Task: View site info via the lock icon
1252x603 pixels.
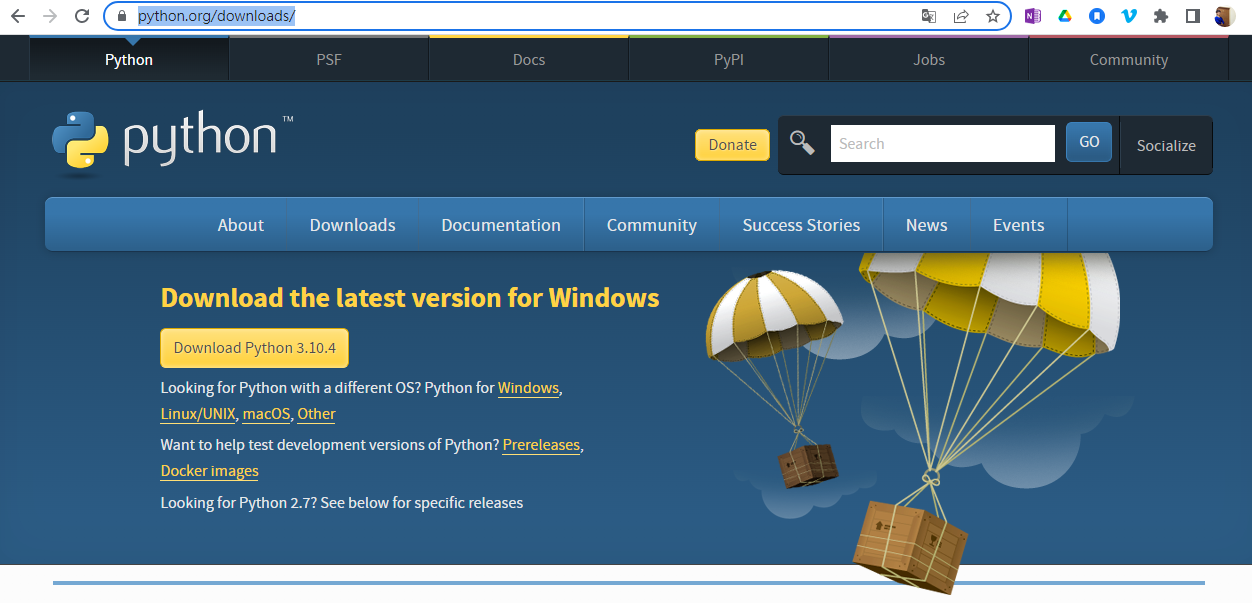Action: click(121, 16)
